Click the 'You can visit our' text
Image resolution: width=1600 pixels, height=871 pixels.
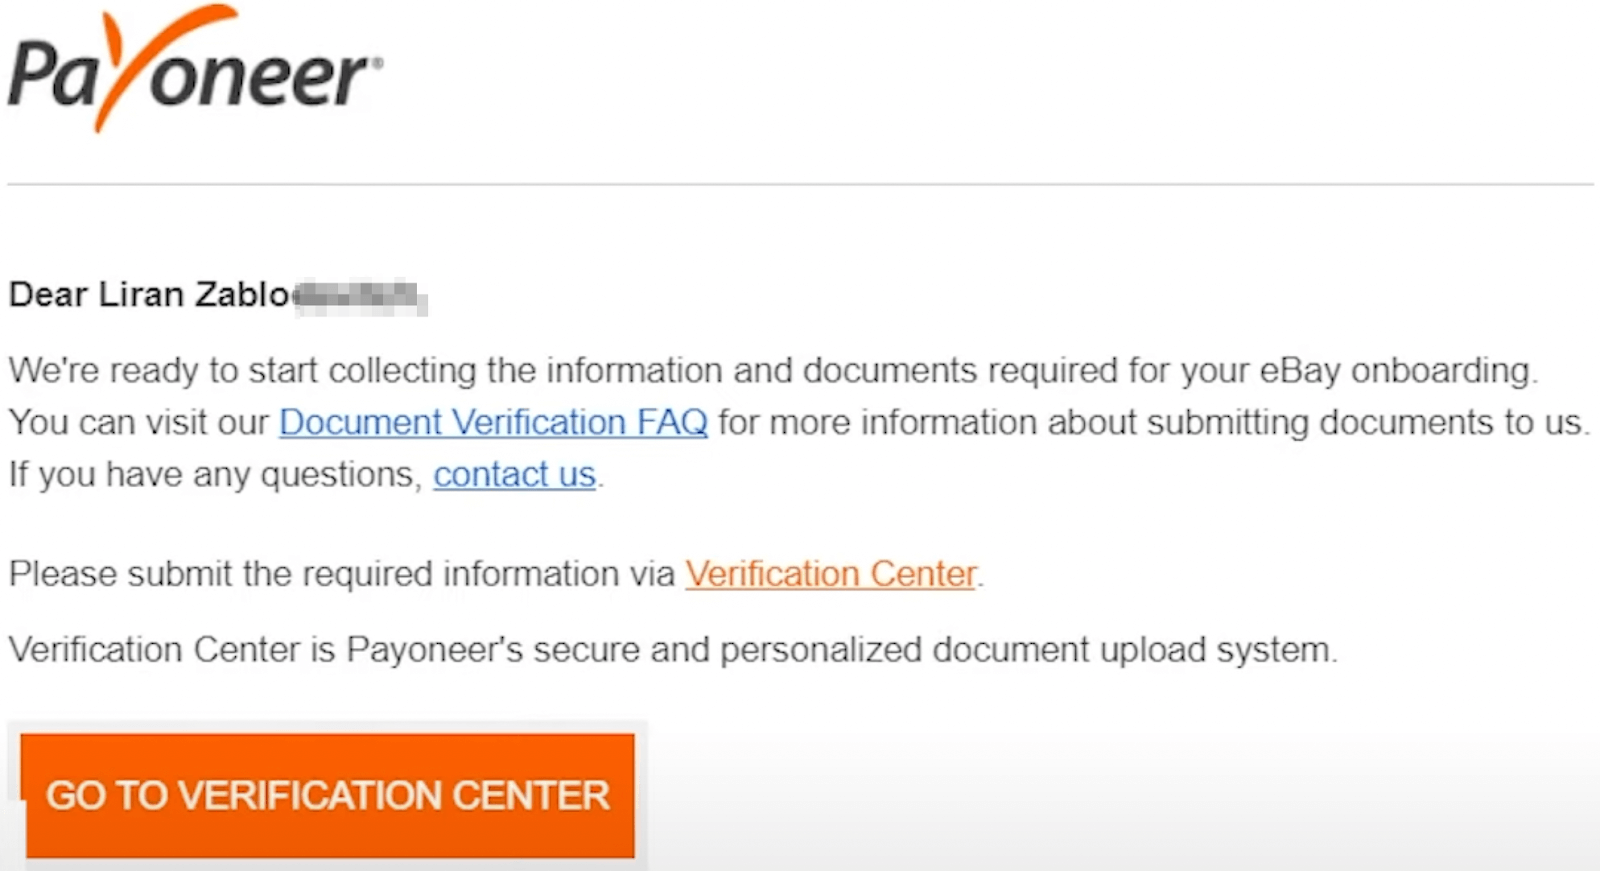[139, 422]
